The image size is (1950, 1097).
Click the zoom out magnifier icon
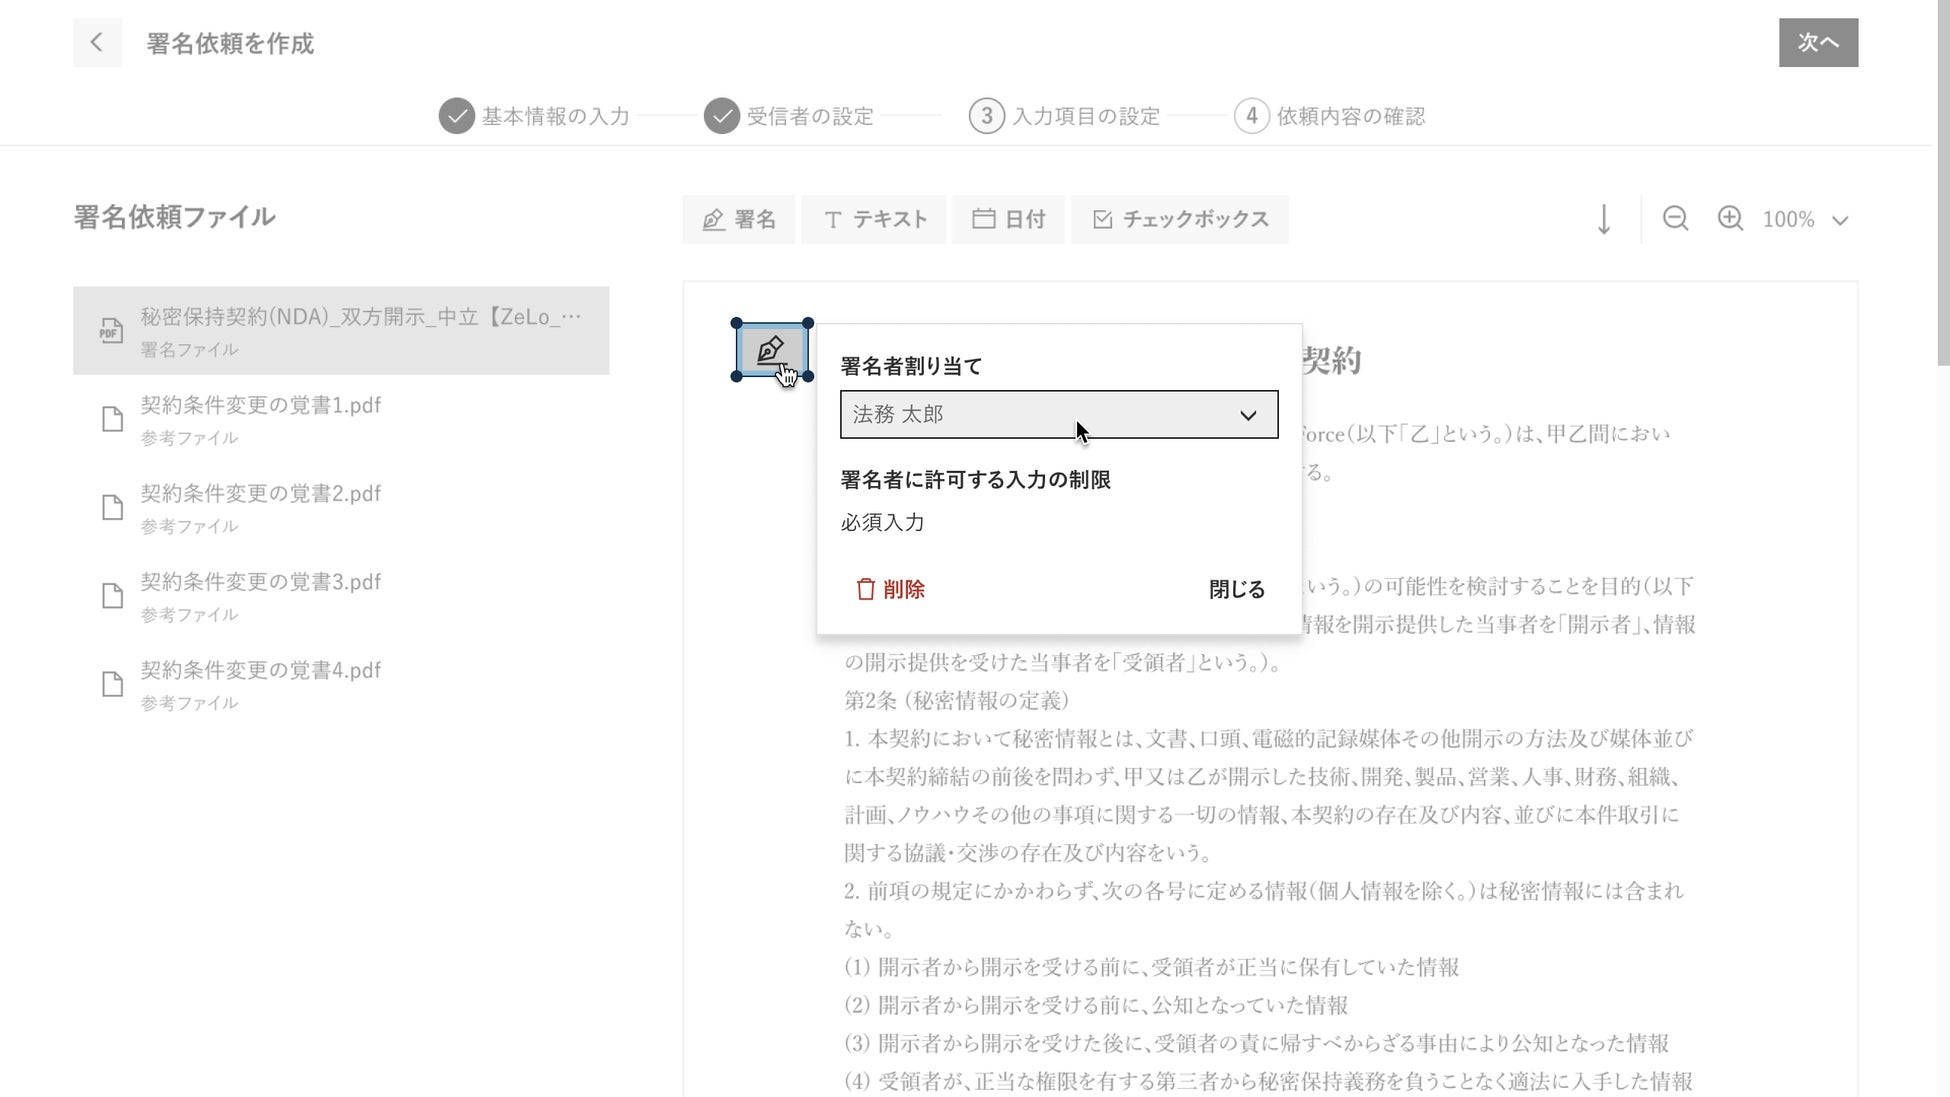(1675, 218)
